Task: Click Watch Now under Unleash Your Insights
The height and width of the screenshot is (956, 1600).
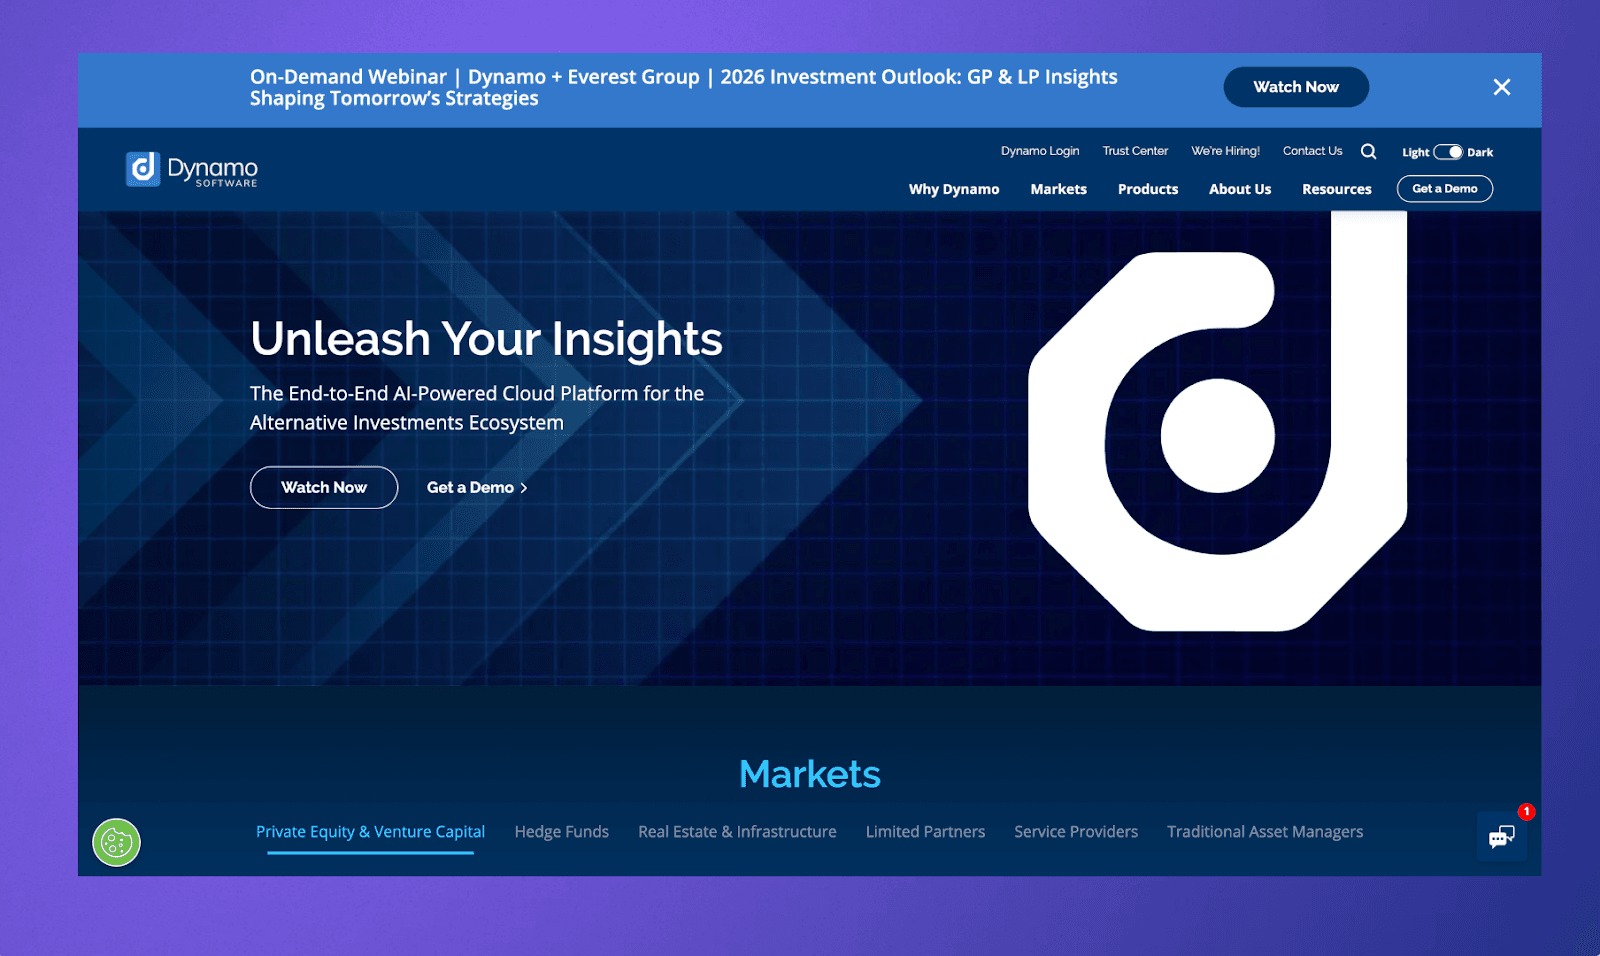Action: click(x=324, y=487)
